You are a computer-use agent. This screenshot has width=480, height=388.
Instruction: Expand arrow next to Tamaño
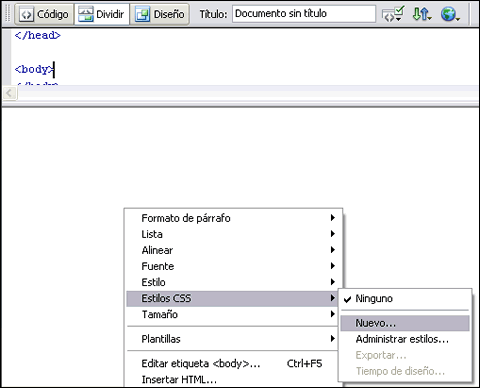click(x=332, y=314)
